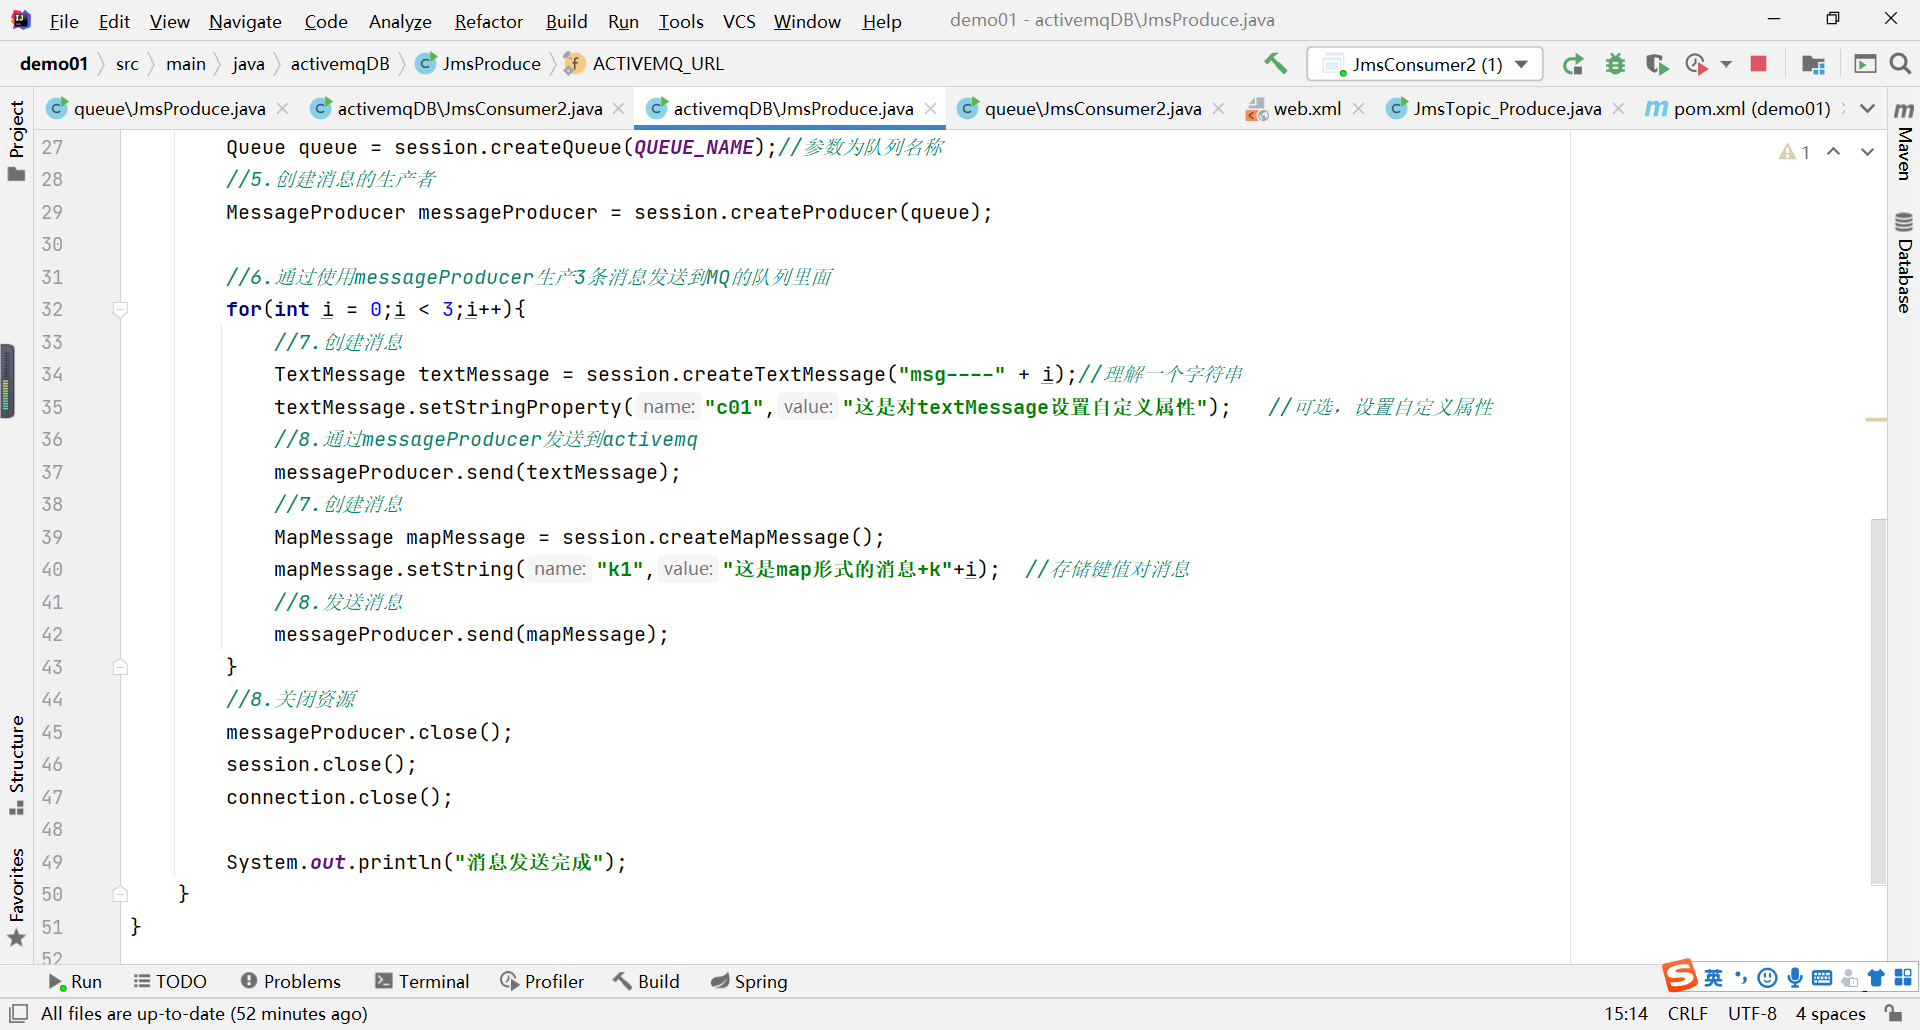Click activemqDB breadcrumb in navigation bar
Viewport: 1920px width, 1030px height.
click(x=340, y=64)
